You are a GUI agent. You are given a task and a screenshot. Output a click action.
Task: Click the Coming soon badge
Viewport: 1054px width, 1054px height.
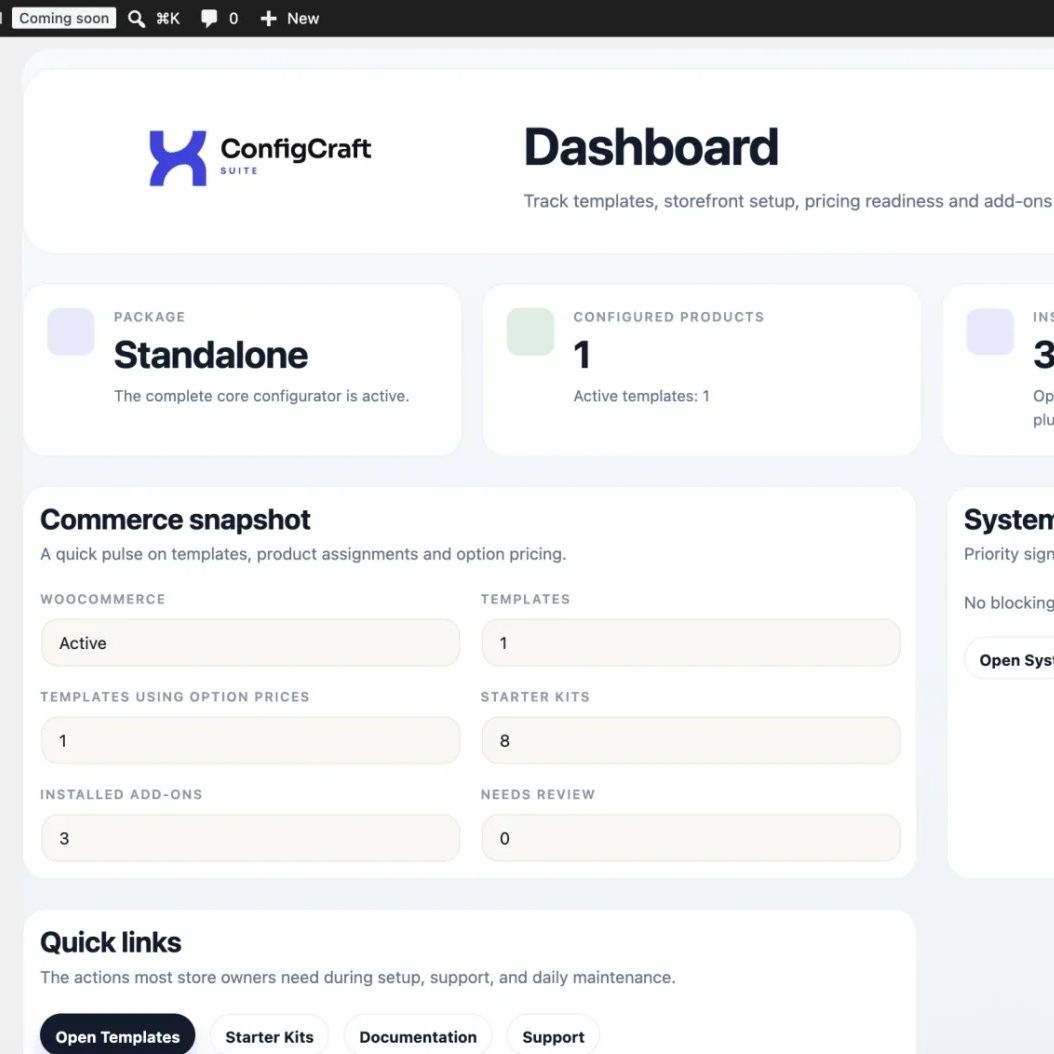(x=64, y=18)
